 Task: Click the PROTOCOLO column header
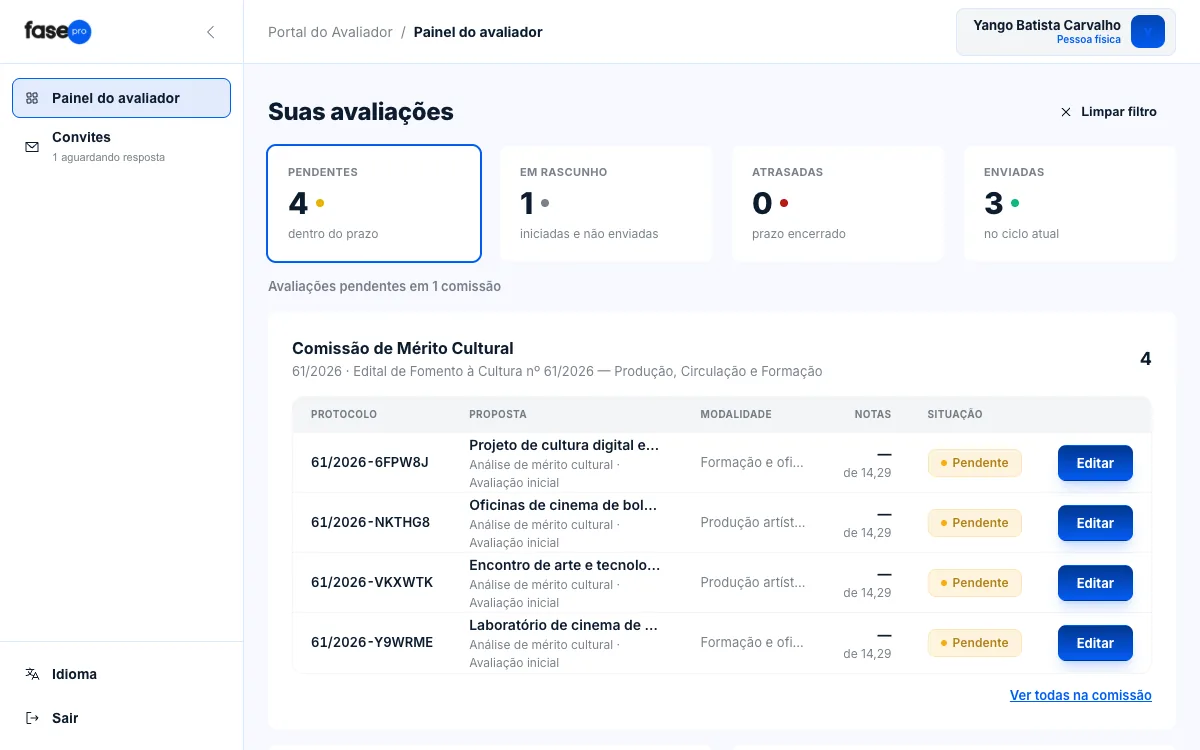[344, 414]
